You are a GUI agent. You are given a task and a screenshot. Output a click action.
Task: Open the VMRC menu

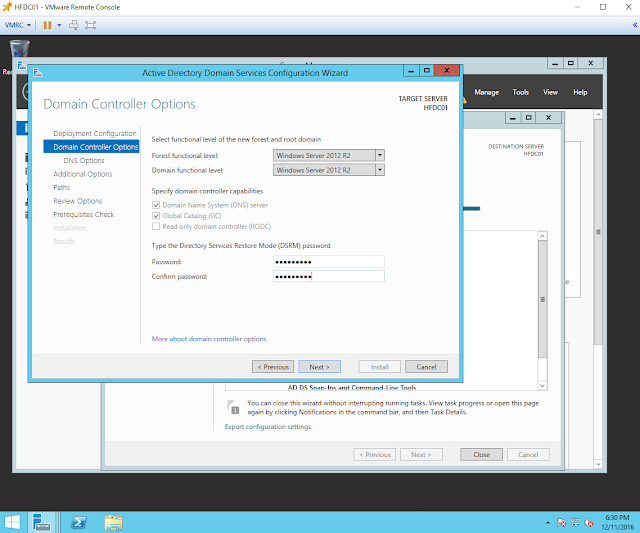[x=18, y=25]
